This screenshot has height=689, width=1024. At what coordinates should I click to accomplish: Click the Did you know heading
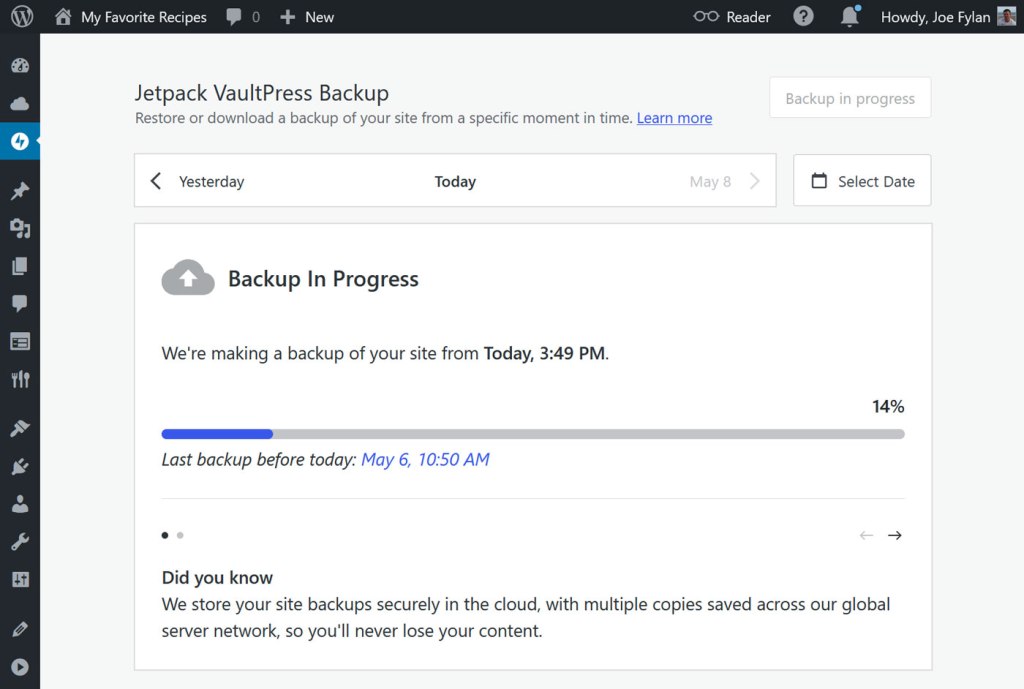(217, 577)
